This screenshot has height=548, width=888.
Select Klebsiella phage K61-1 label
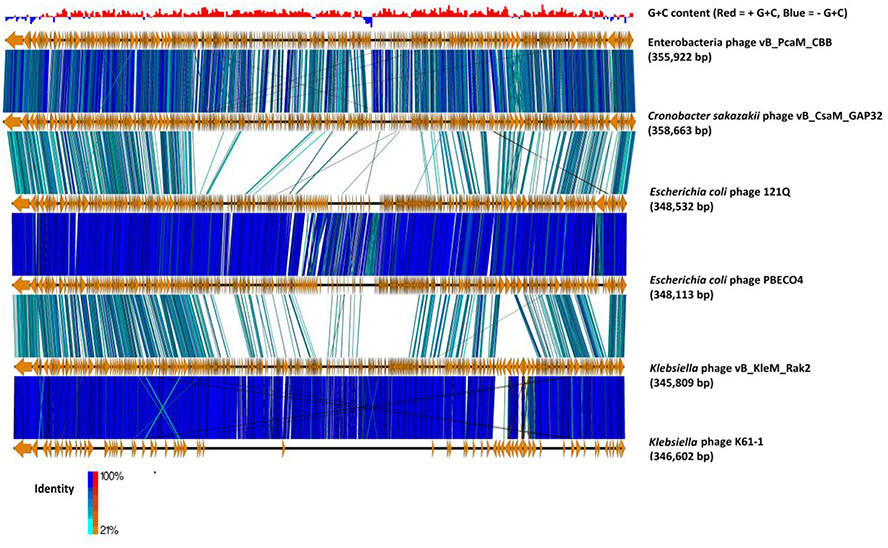(706, 442)
